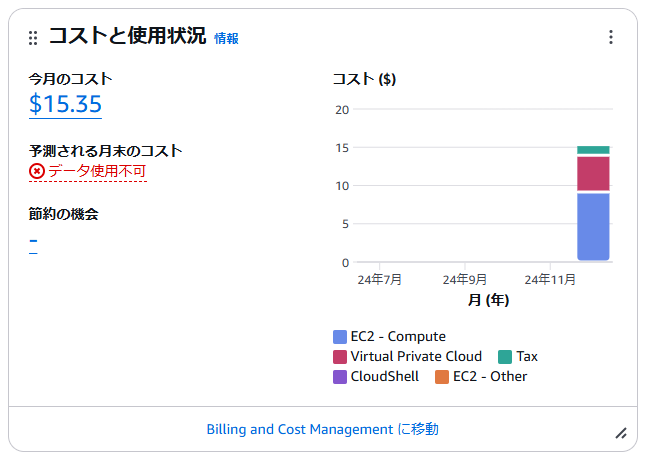This screenshot has height=461, width=654.
Task: Click the red error icon by データ使用不可
Action: pos(37,171)
